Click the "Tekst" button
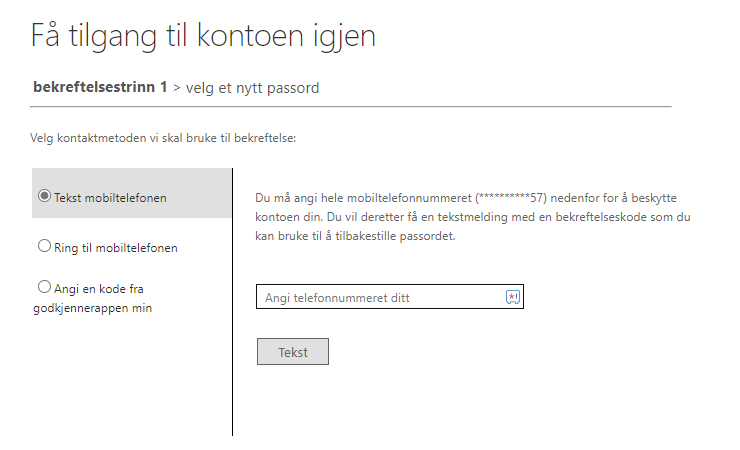The width and height of the screenshot is (740, 450). pos(293,351)
